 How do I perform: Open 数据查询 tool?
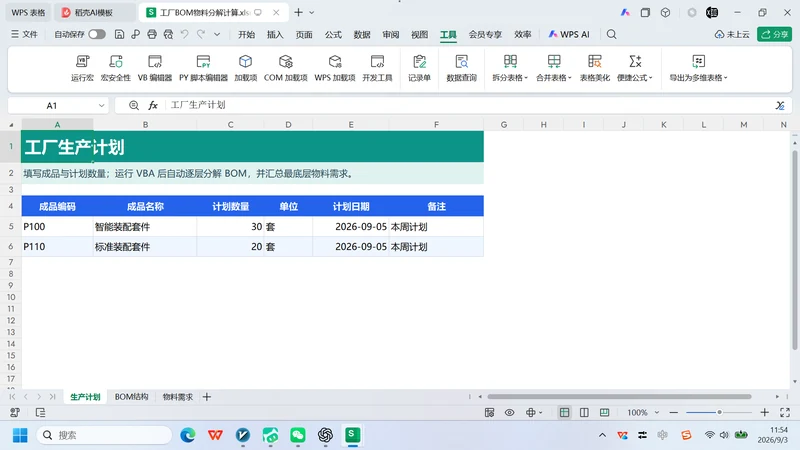coord(461,68)
